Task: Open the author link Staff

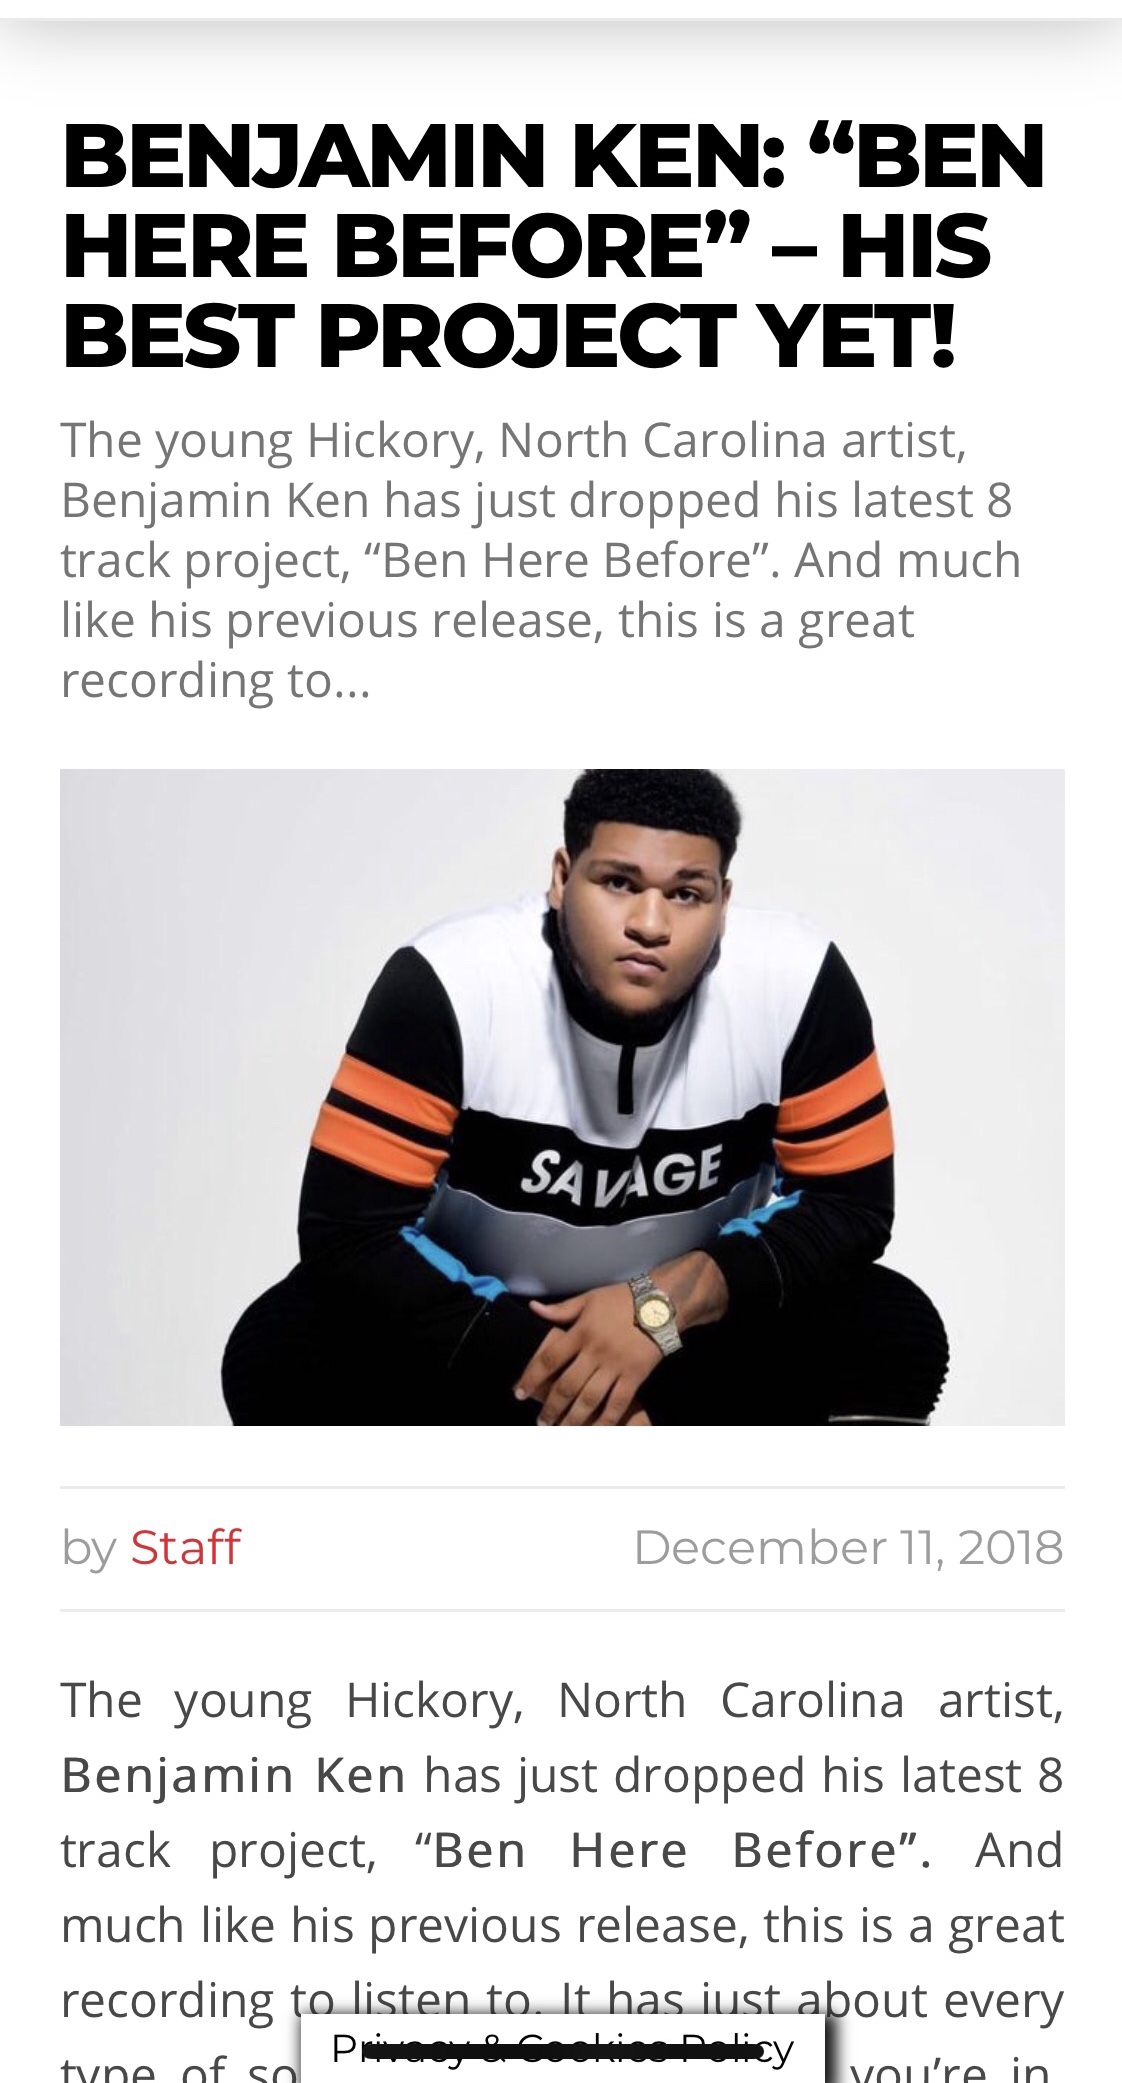Action: [185, 1547]
